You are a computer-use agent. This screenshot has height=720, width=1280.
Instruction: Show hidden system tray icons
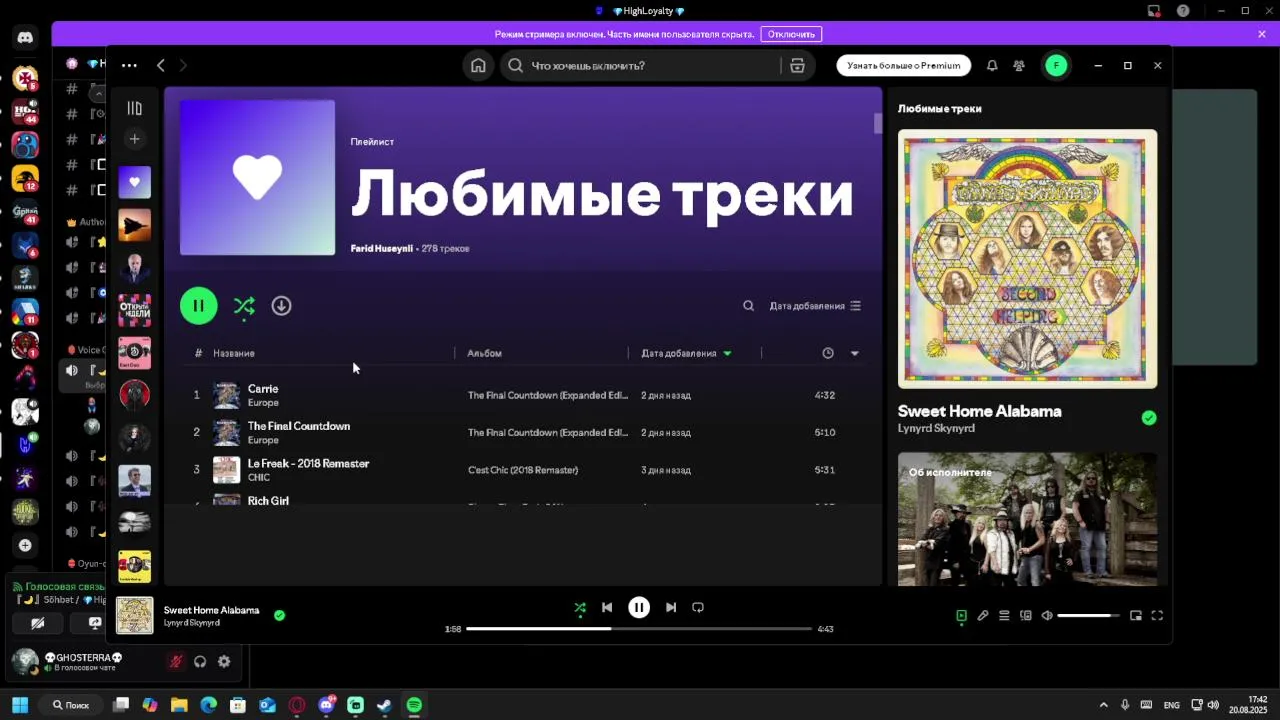pos(1104,705)
